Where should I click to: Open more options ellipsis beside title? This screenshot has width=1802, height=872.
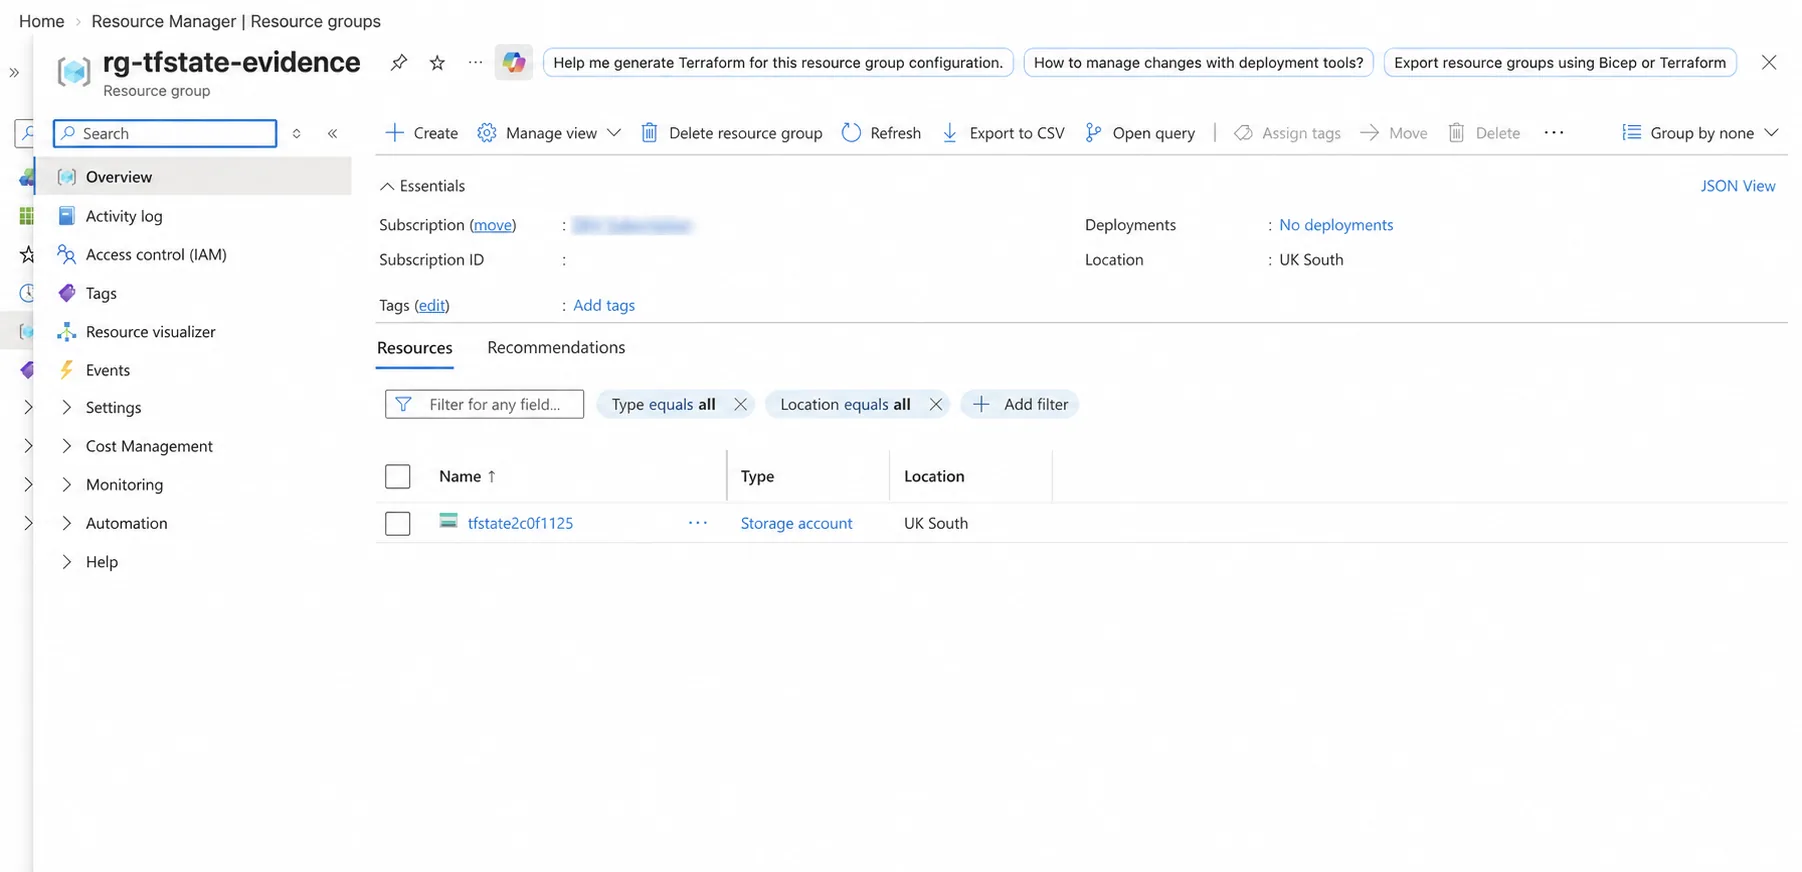(475, 62)
